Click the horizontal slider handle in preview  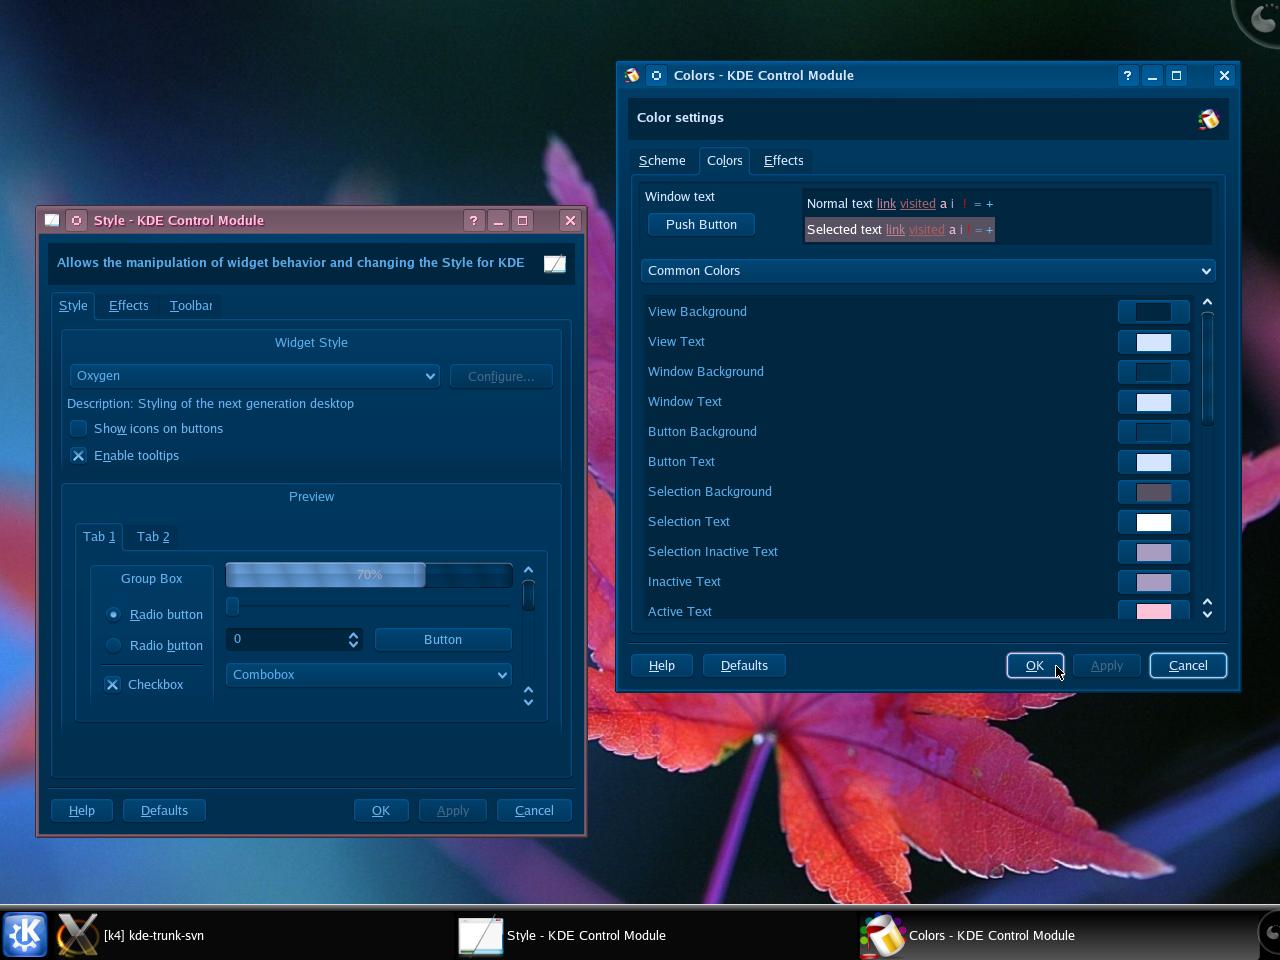(233, 606)
